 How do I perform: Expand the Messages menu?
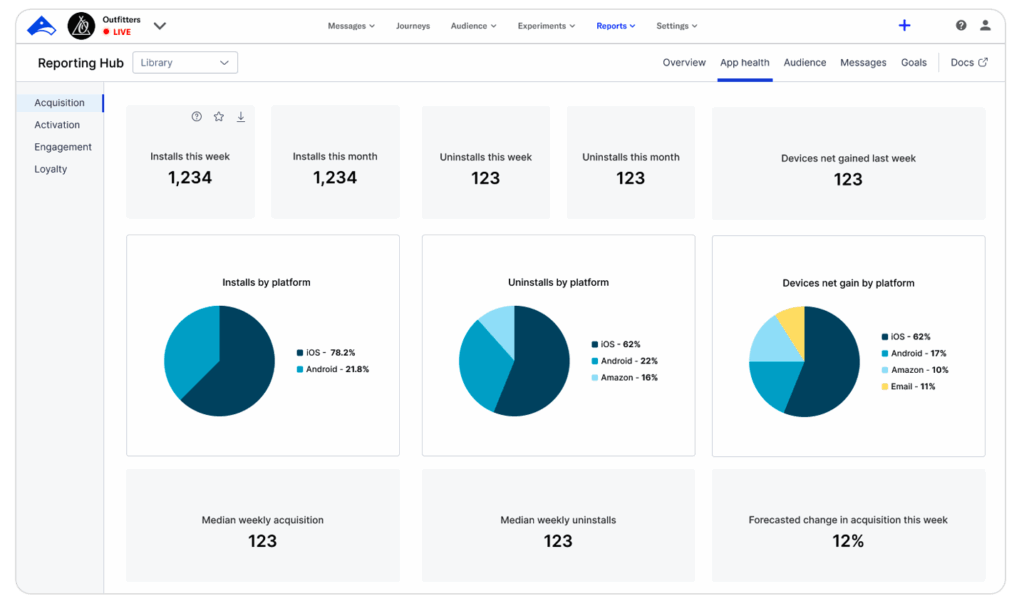pos(351,26)
